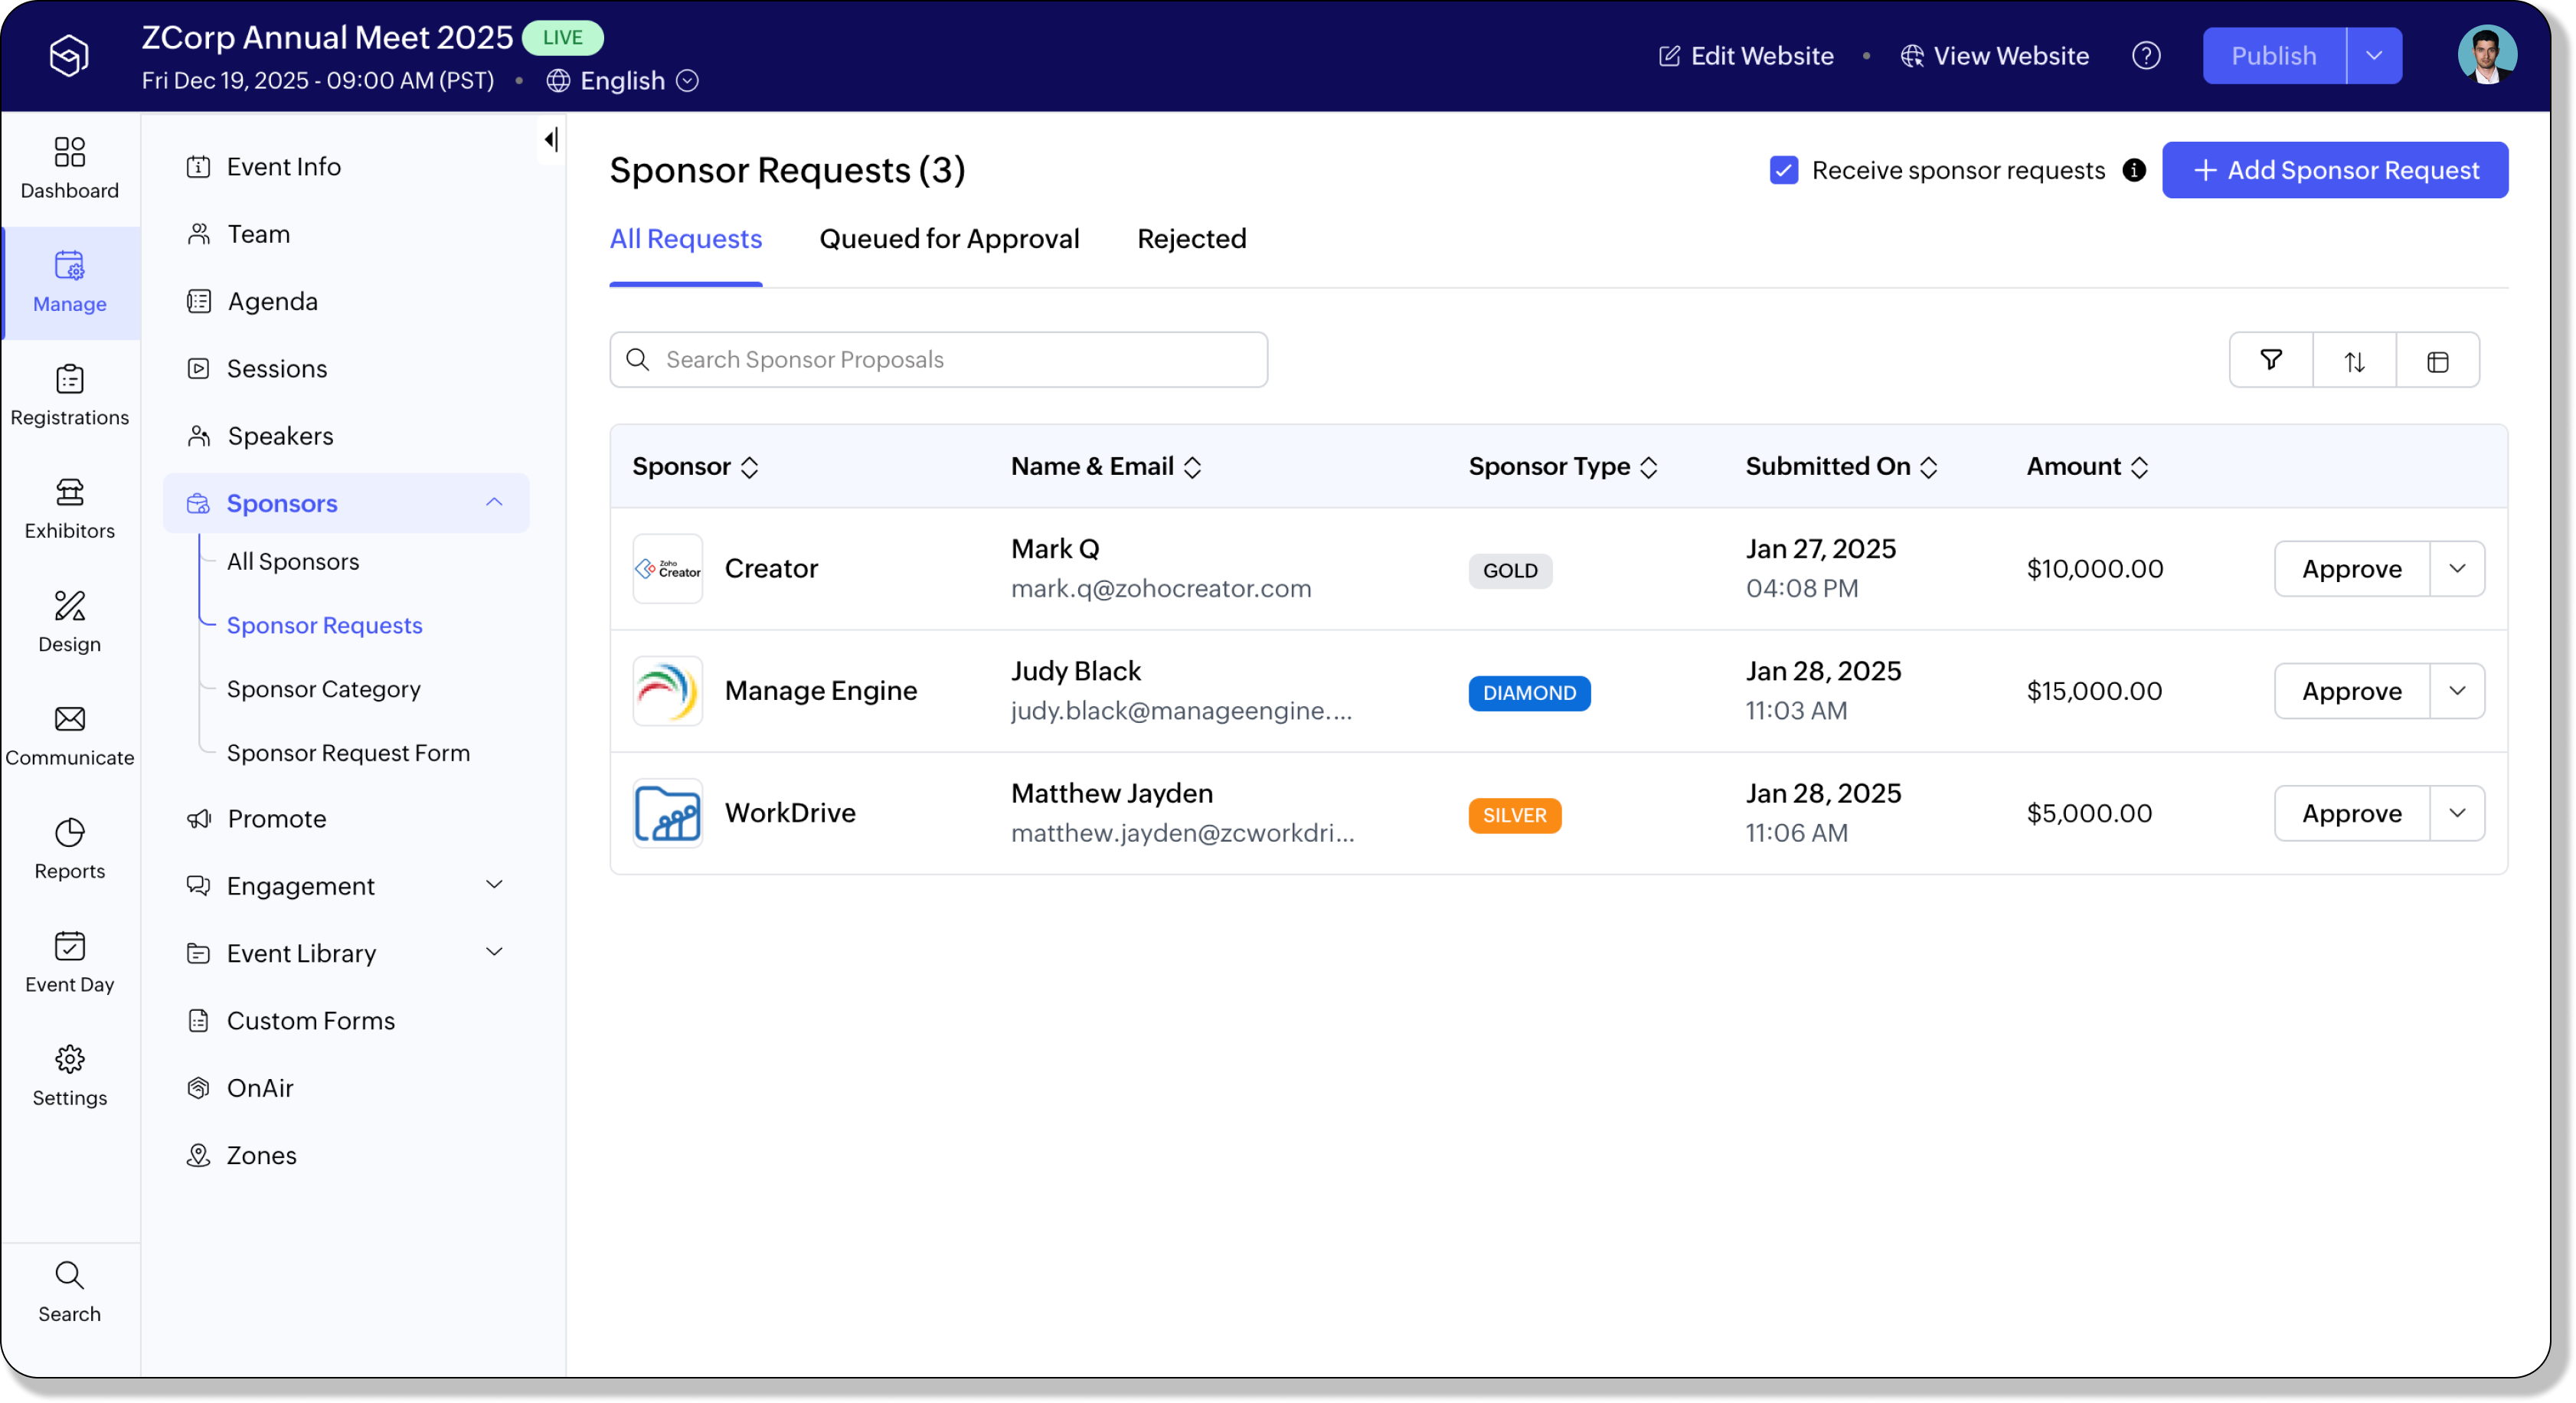Click info icon beside Receive sponsor requests
The height and width of the screenshot is (1403, 2576).
pos(2133,170)
